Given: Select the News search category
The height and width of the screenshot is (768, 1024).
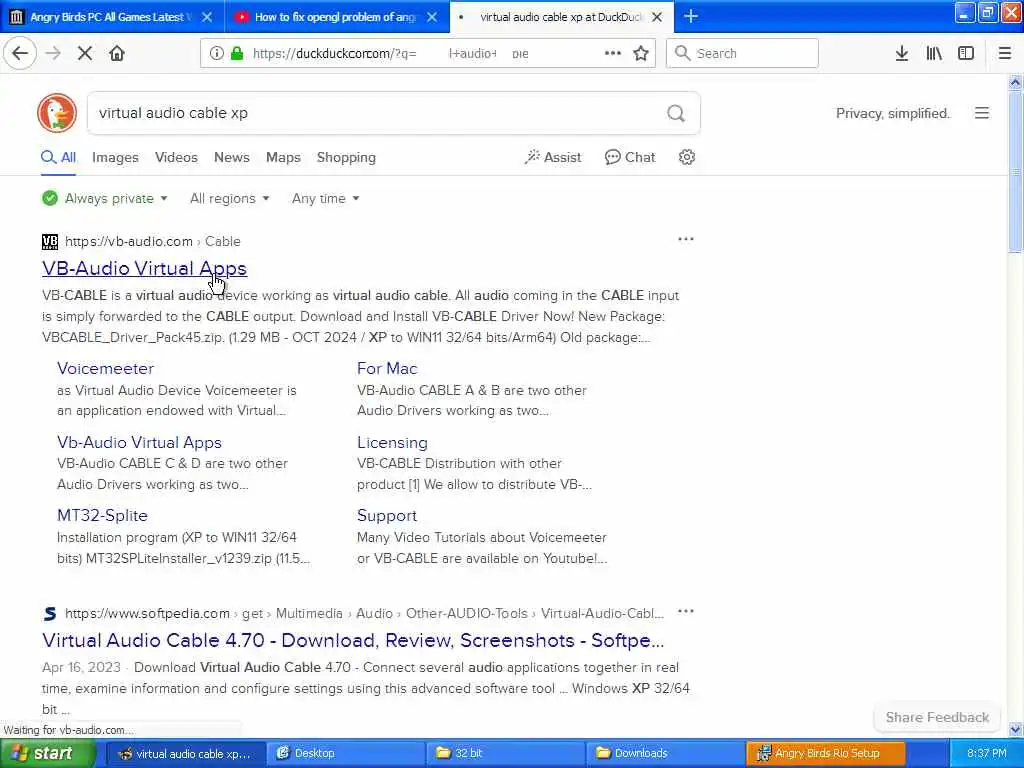Looking at the screenshot, I should (232, 157).
